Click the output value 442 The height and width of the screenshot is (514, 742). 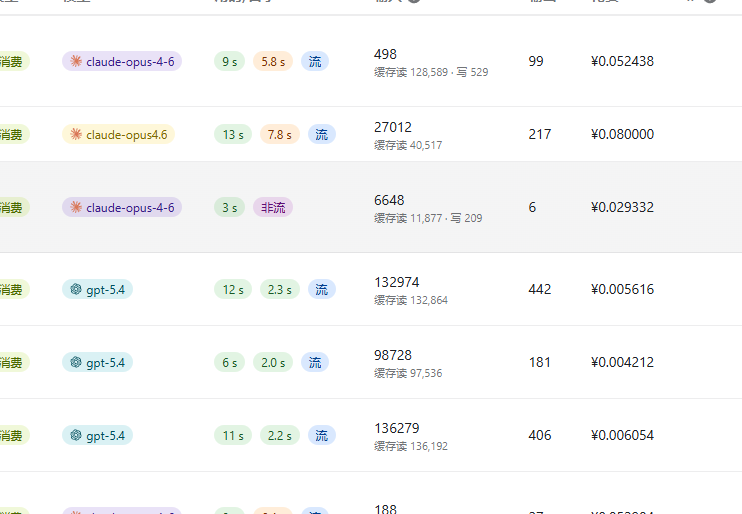[539, 289]
